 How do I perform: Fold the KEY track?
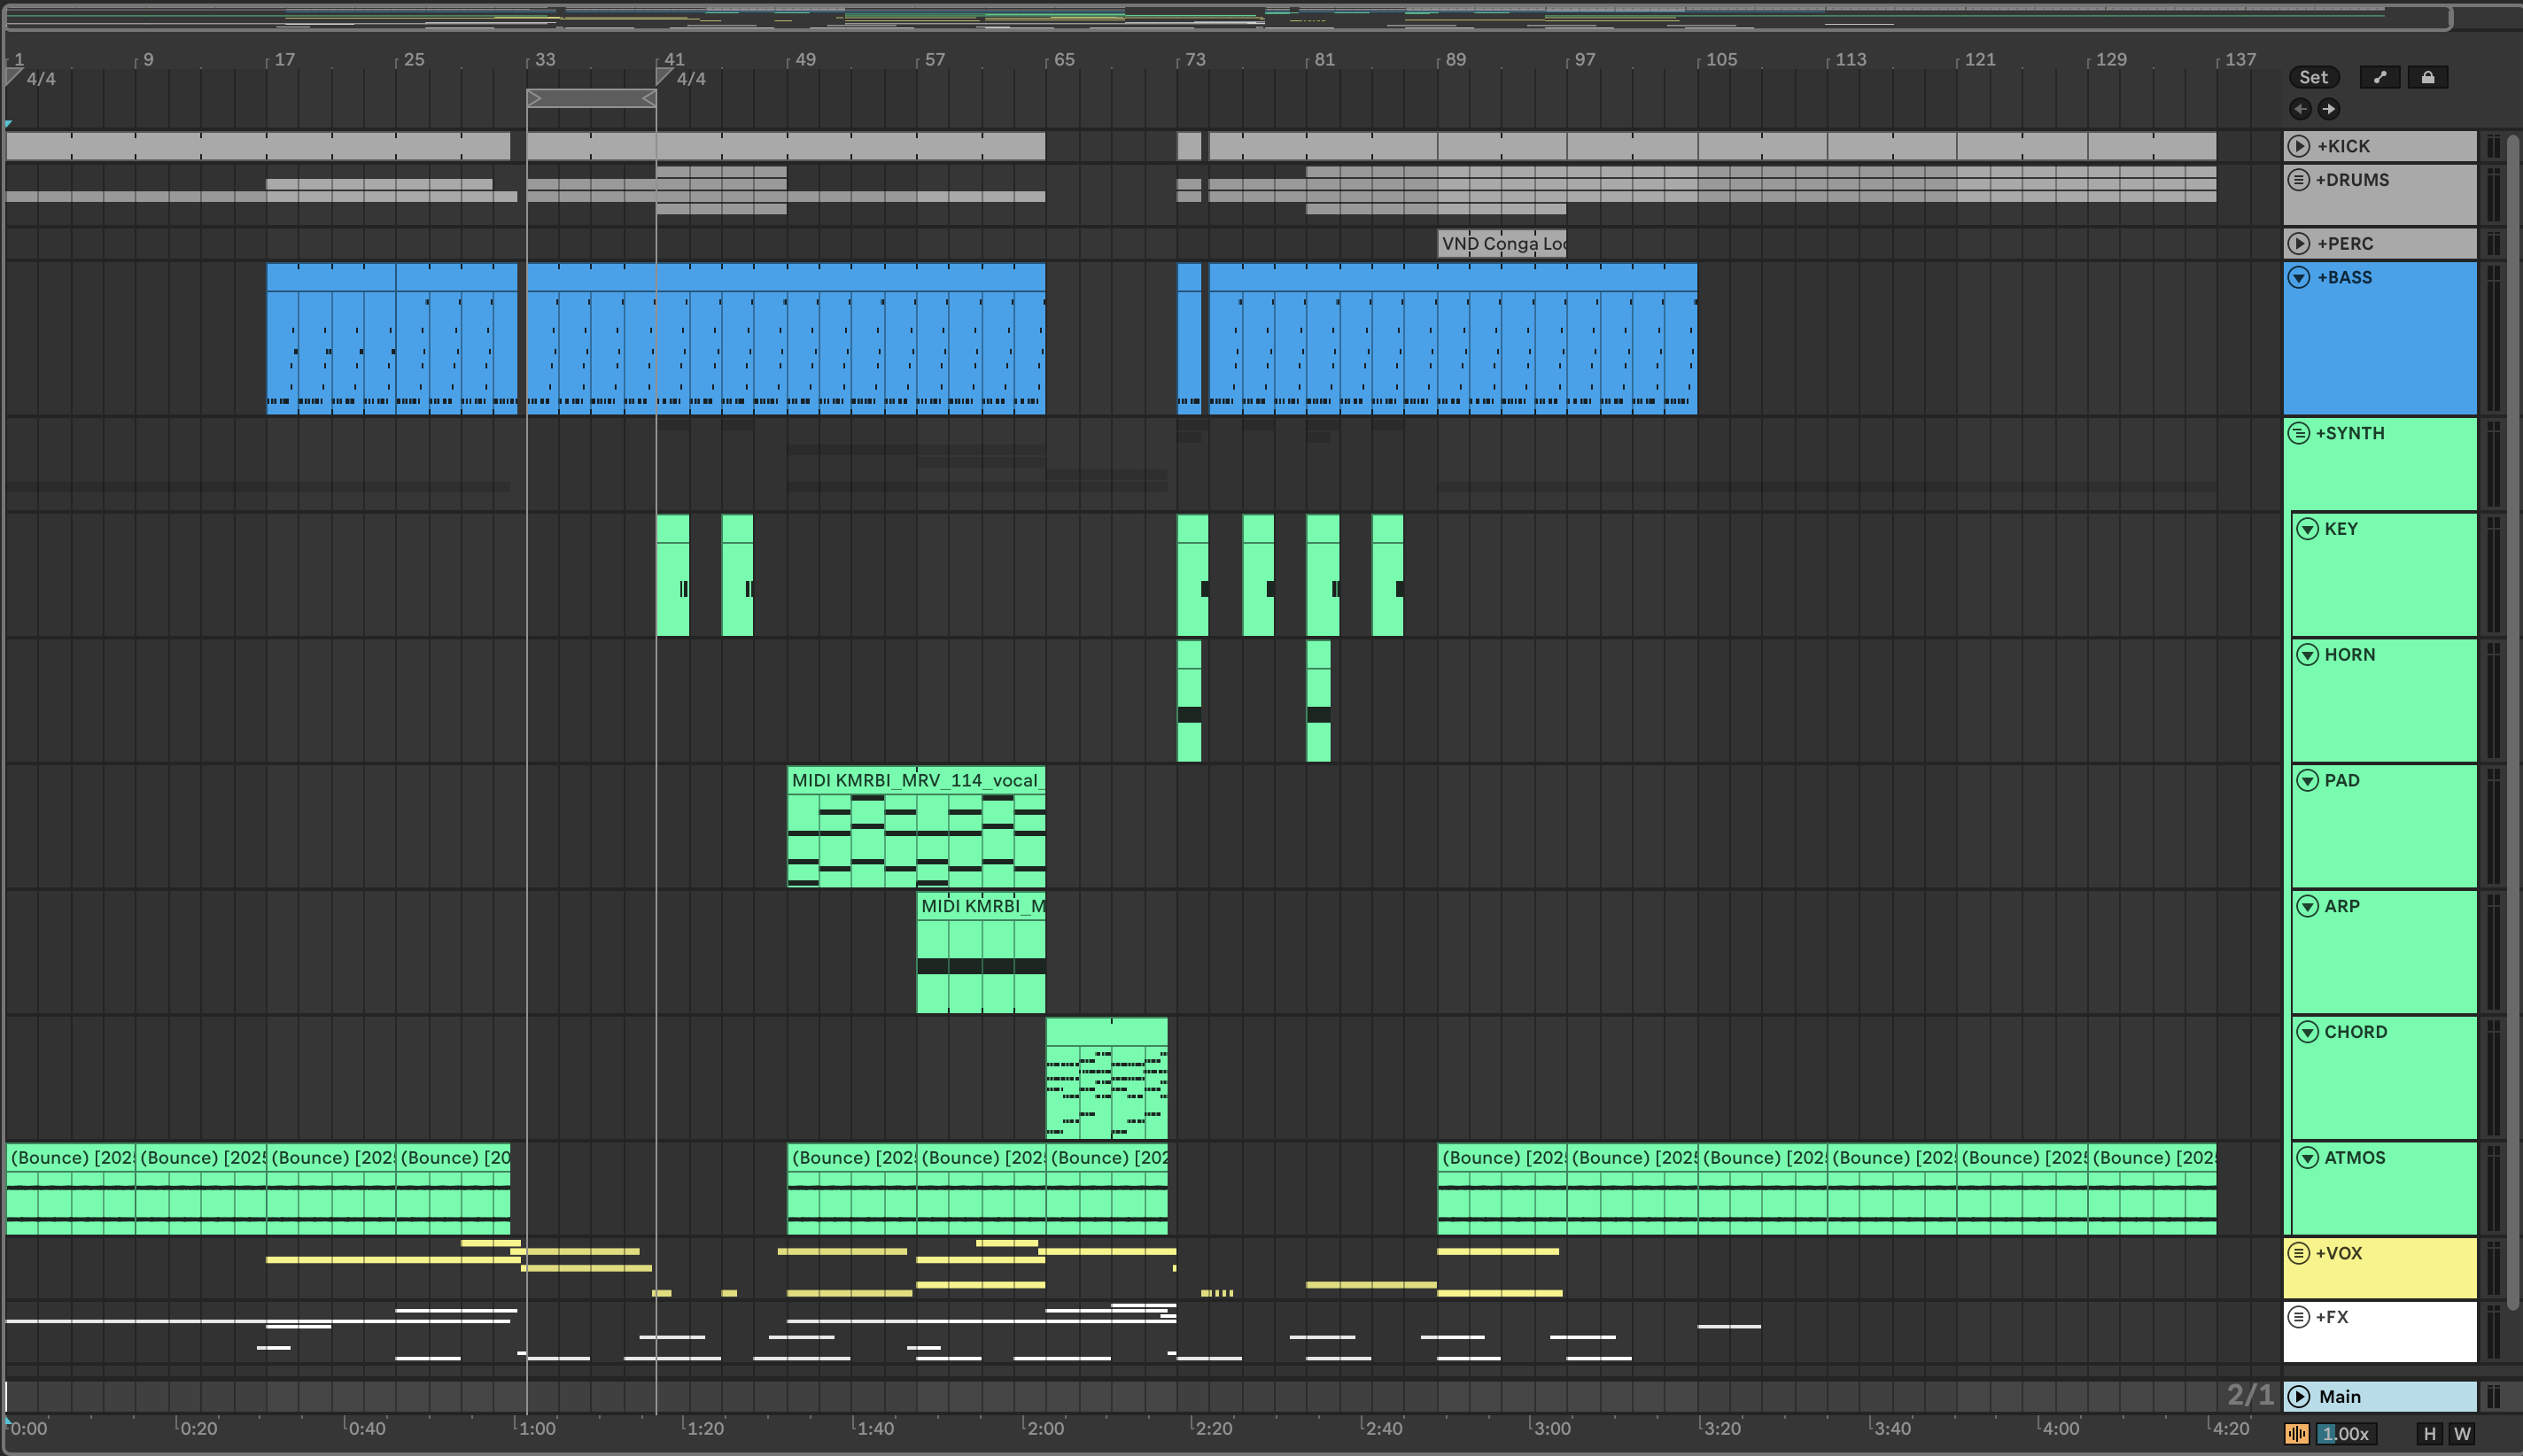coord(2307,529)
